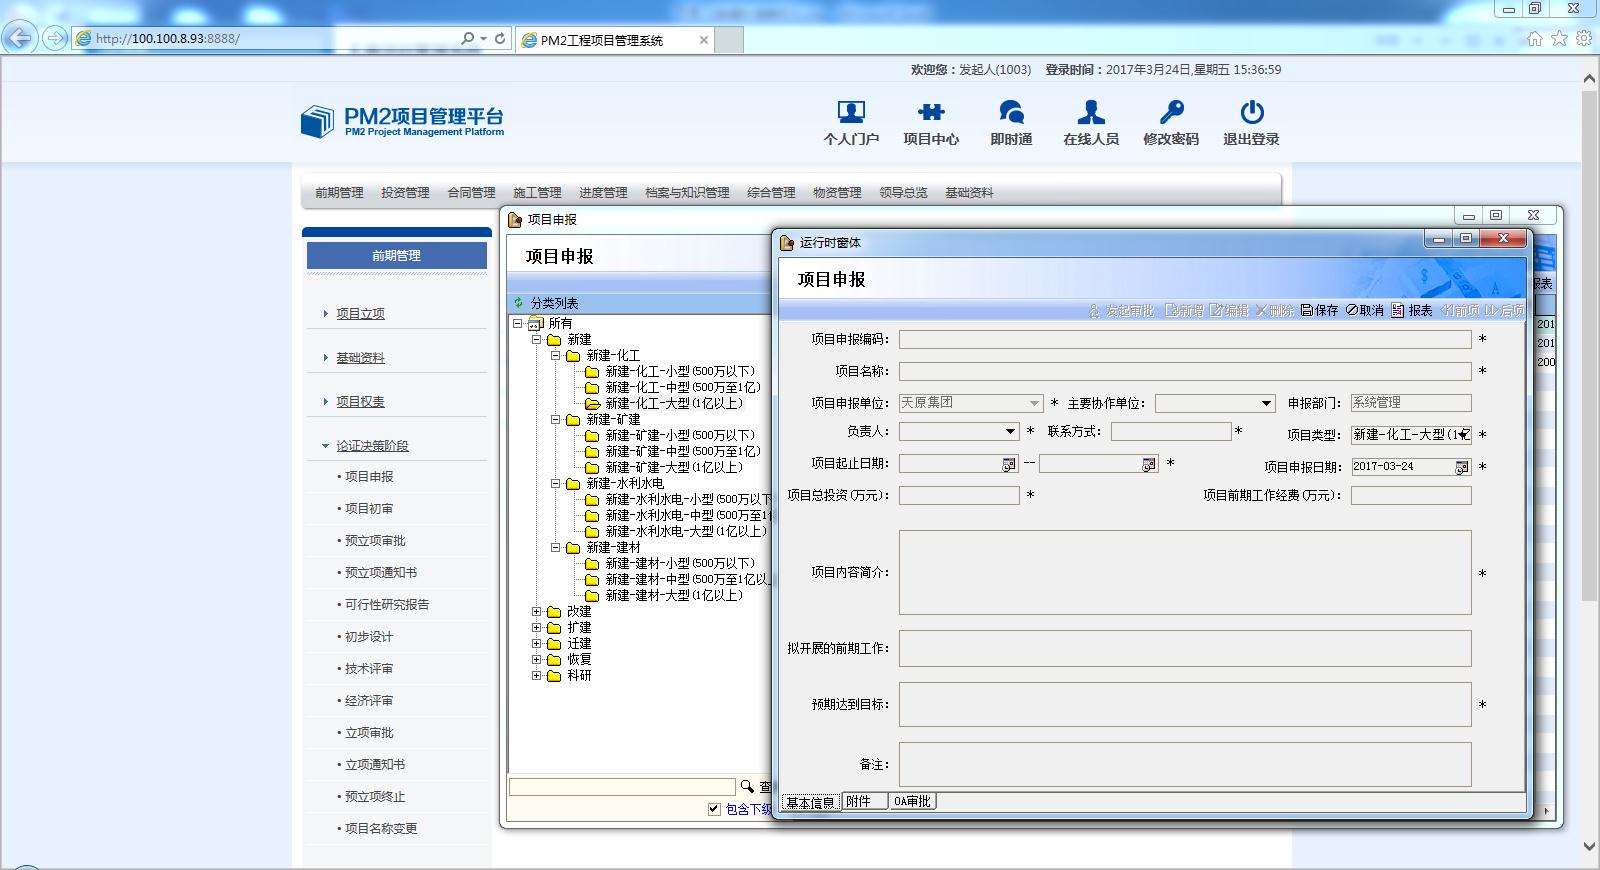Open the 项目立项 sidebar link
This screenshot has height=870, width=1600.
click(360, 314)
